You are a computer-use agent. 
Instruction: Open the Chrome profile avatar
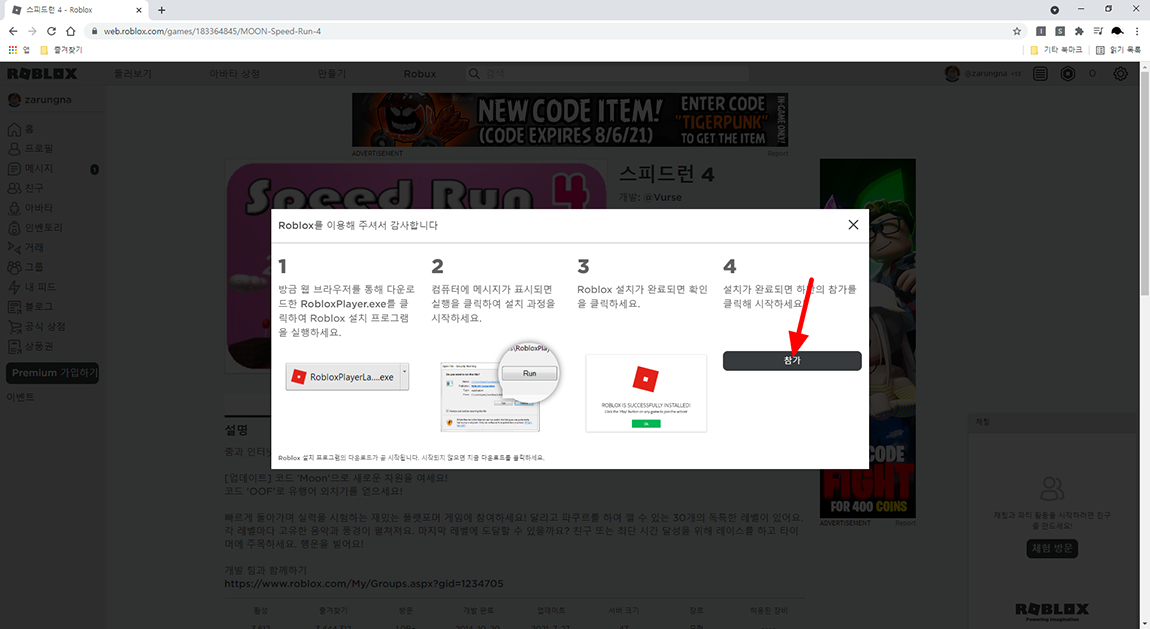[x=1118, y=31]
